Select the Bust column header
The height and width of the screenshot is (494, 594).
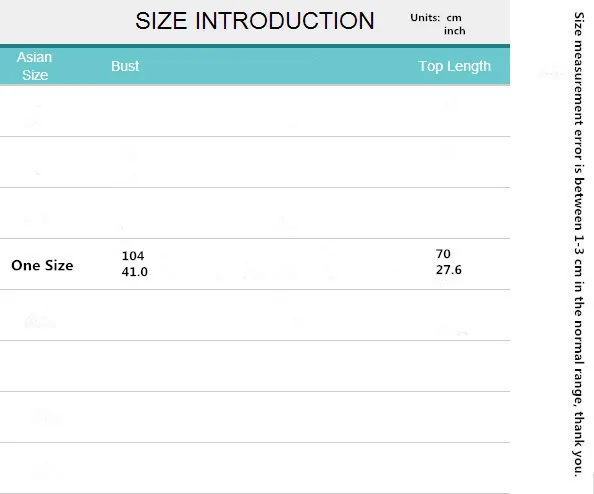click(x=125, y=66)
